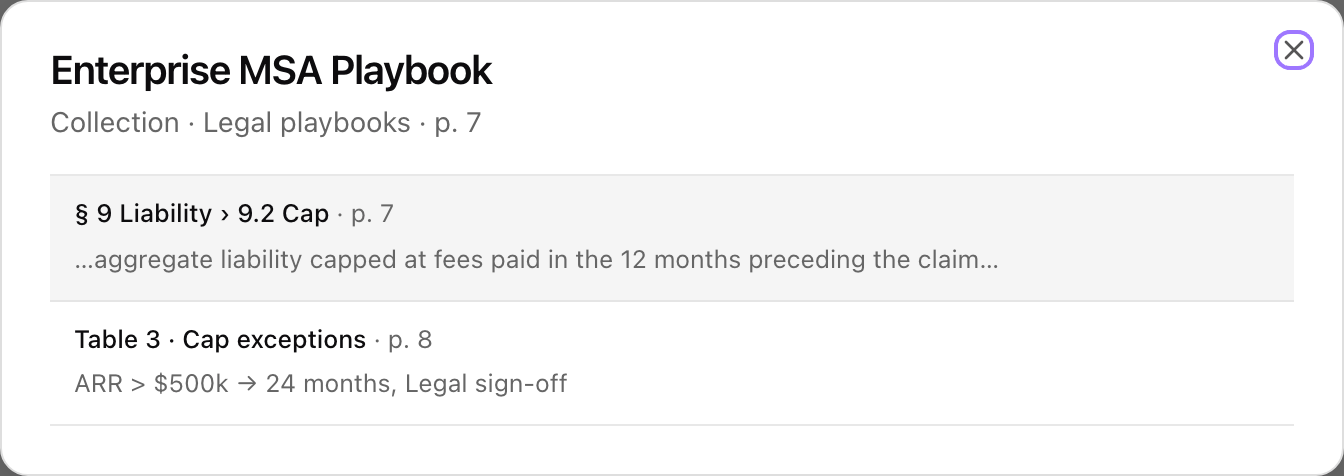1344x476 pixels.
Task: Click the § 9 Liability breadcrumb segment
Action: coord(143,214)
